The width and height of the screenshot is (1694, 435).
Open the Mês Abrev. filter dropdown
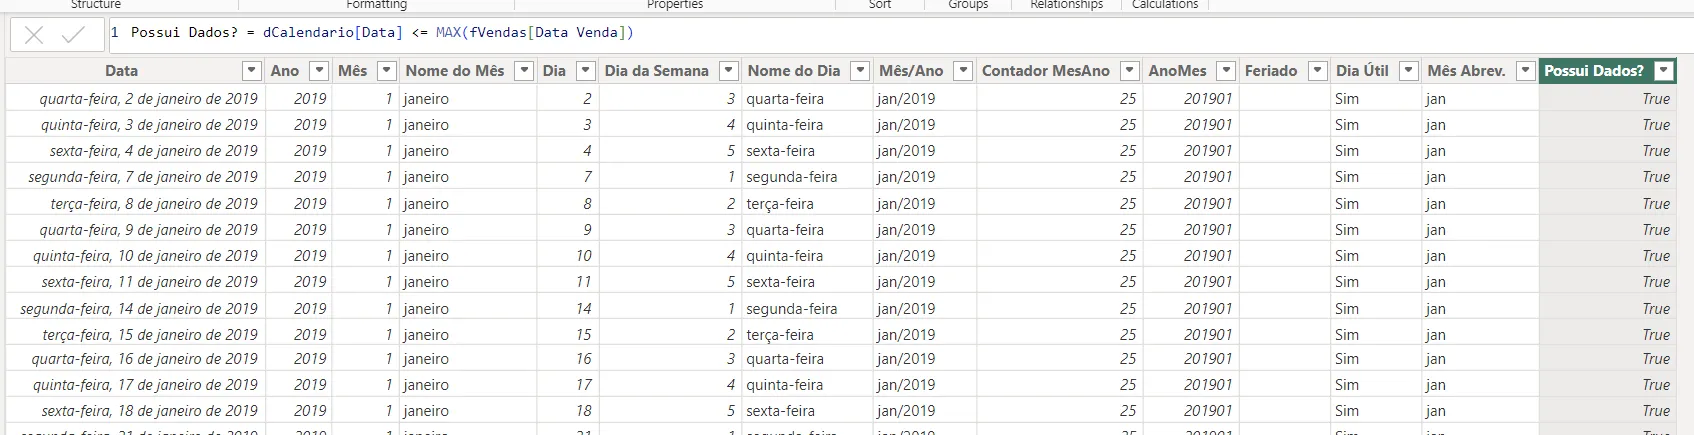1525,71
